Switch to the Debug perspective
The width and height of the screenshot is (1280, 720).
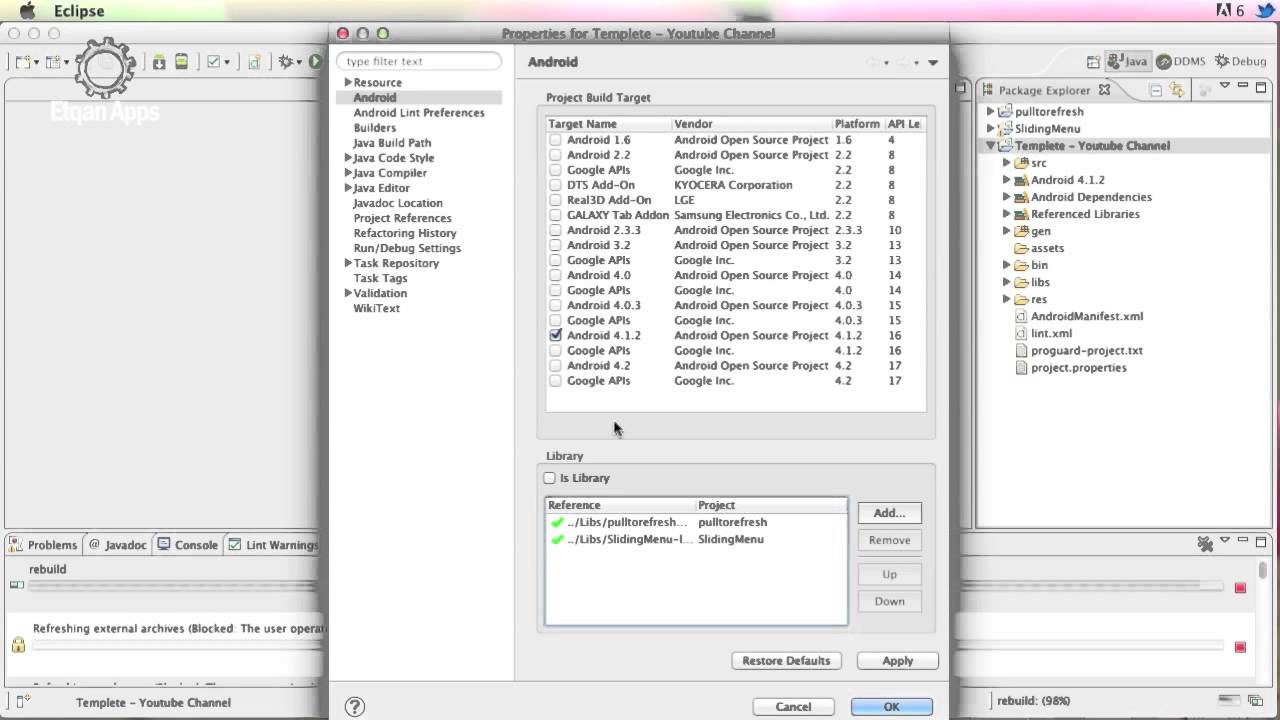(1240, 61)
